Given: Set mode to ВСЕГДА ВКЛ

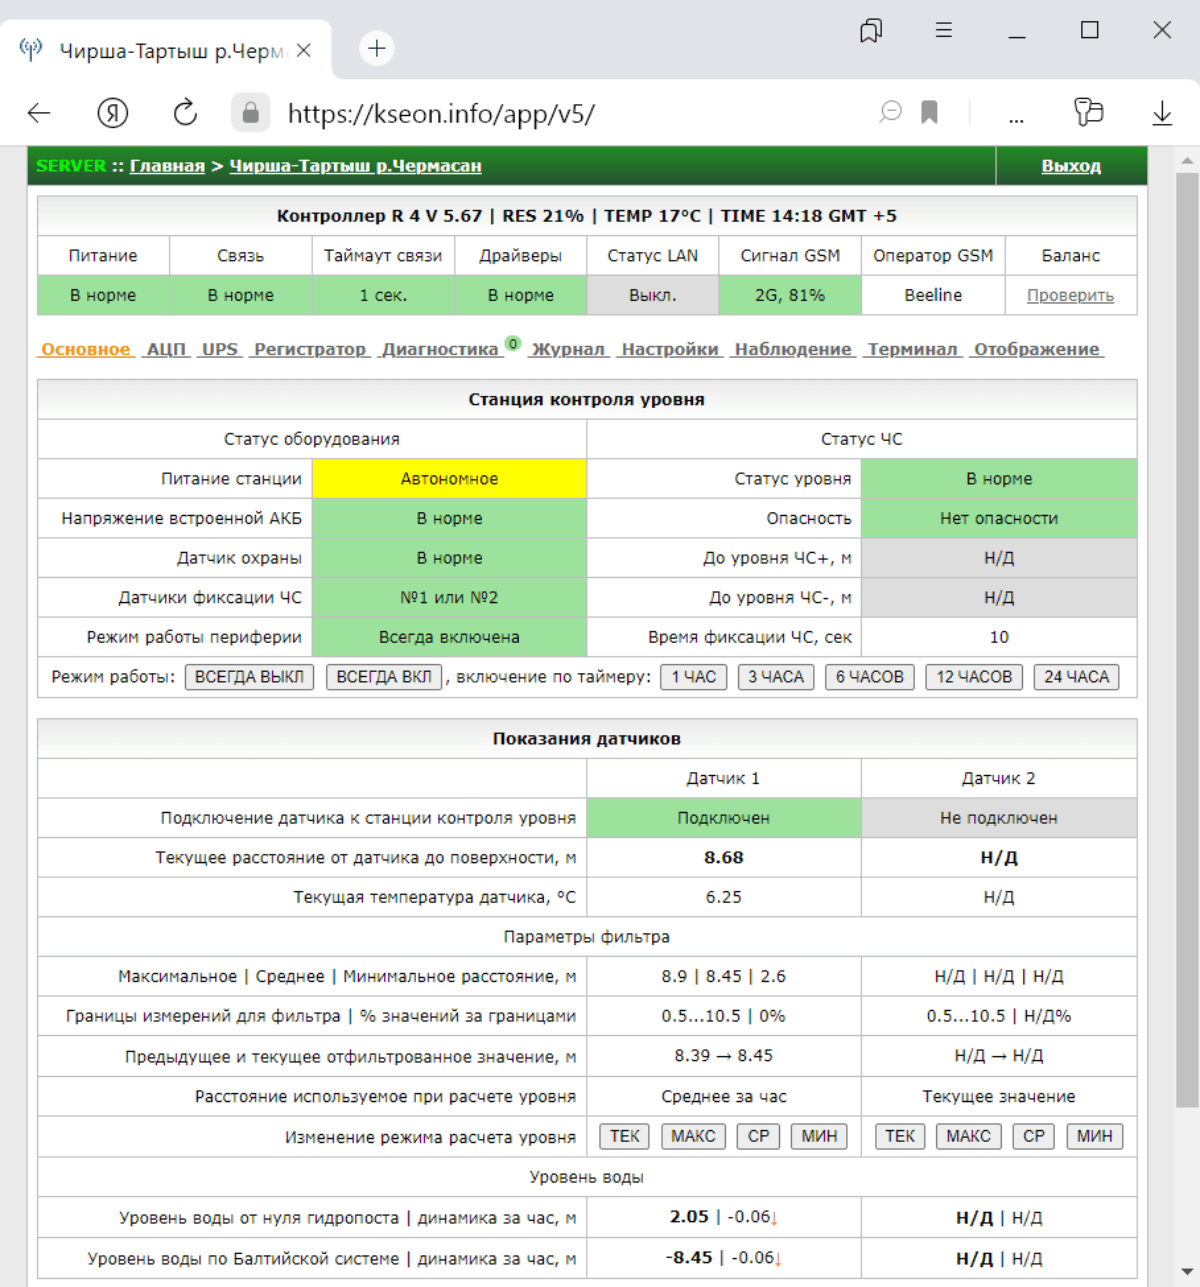Looking at the screenshot, I should pos(384,677).
